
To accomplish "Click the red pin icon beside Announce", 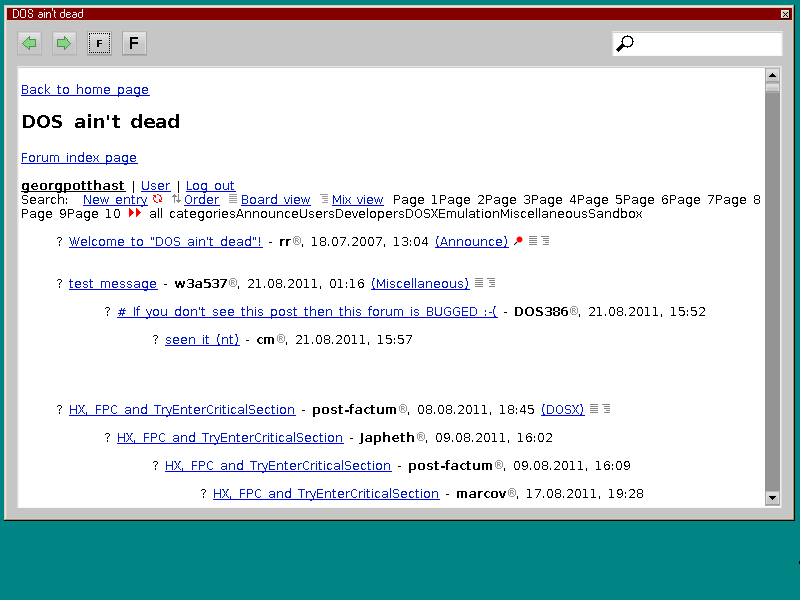I will [x=518, y=241].
